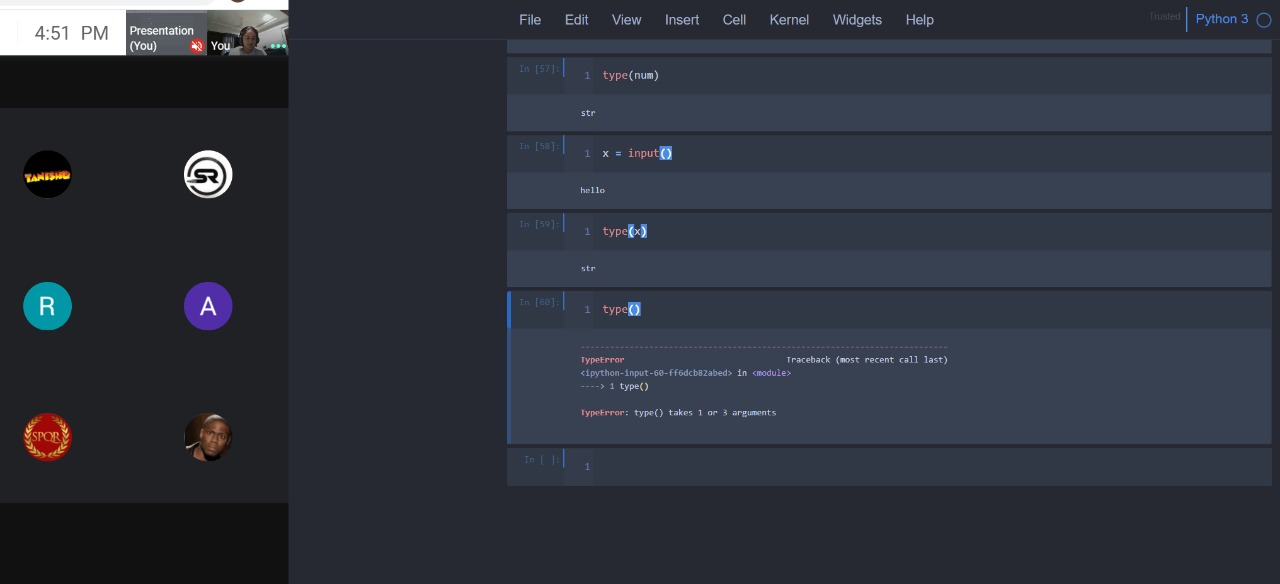
Task: Open the Widgets menu
Action: point(857,20)
